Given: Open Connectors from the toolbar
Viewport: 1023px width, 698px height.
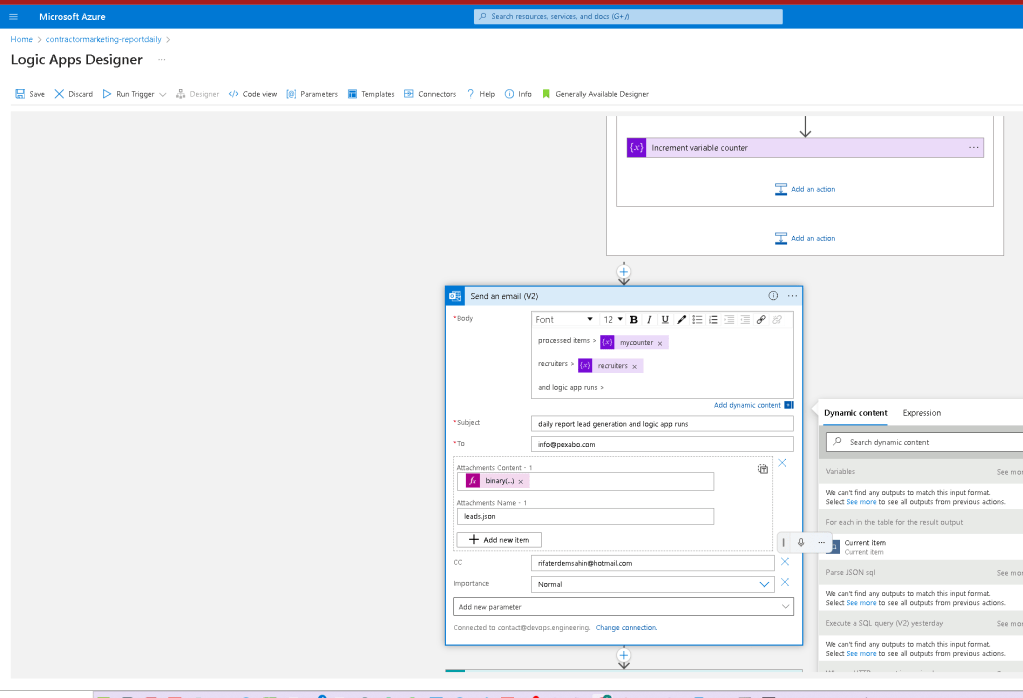Looking at the screenshot, I should click(430, 94).
